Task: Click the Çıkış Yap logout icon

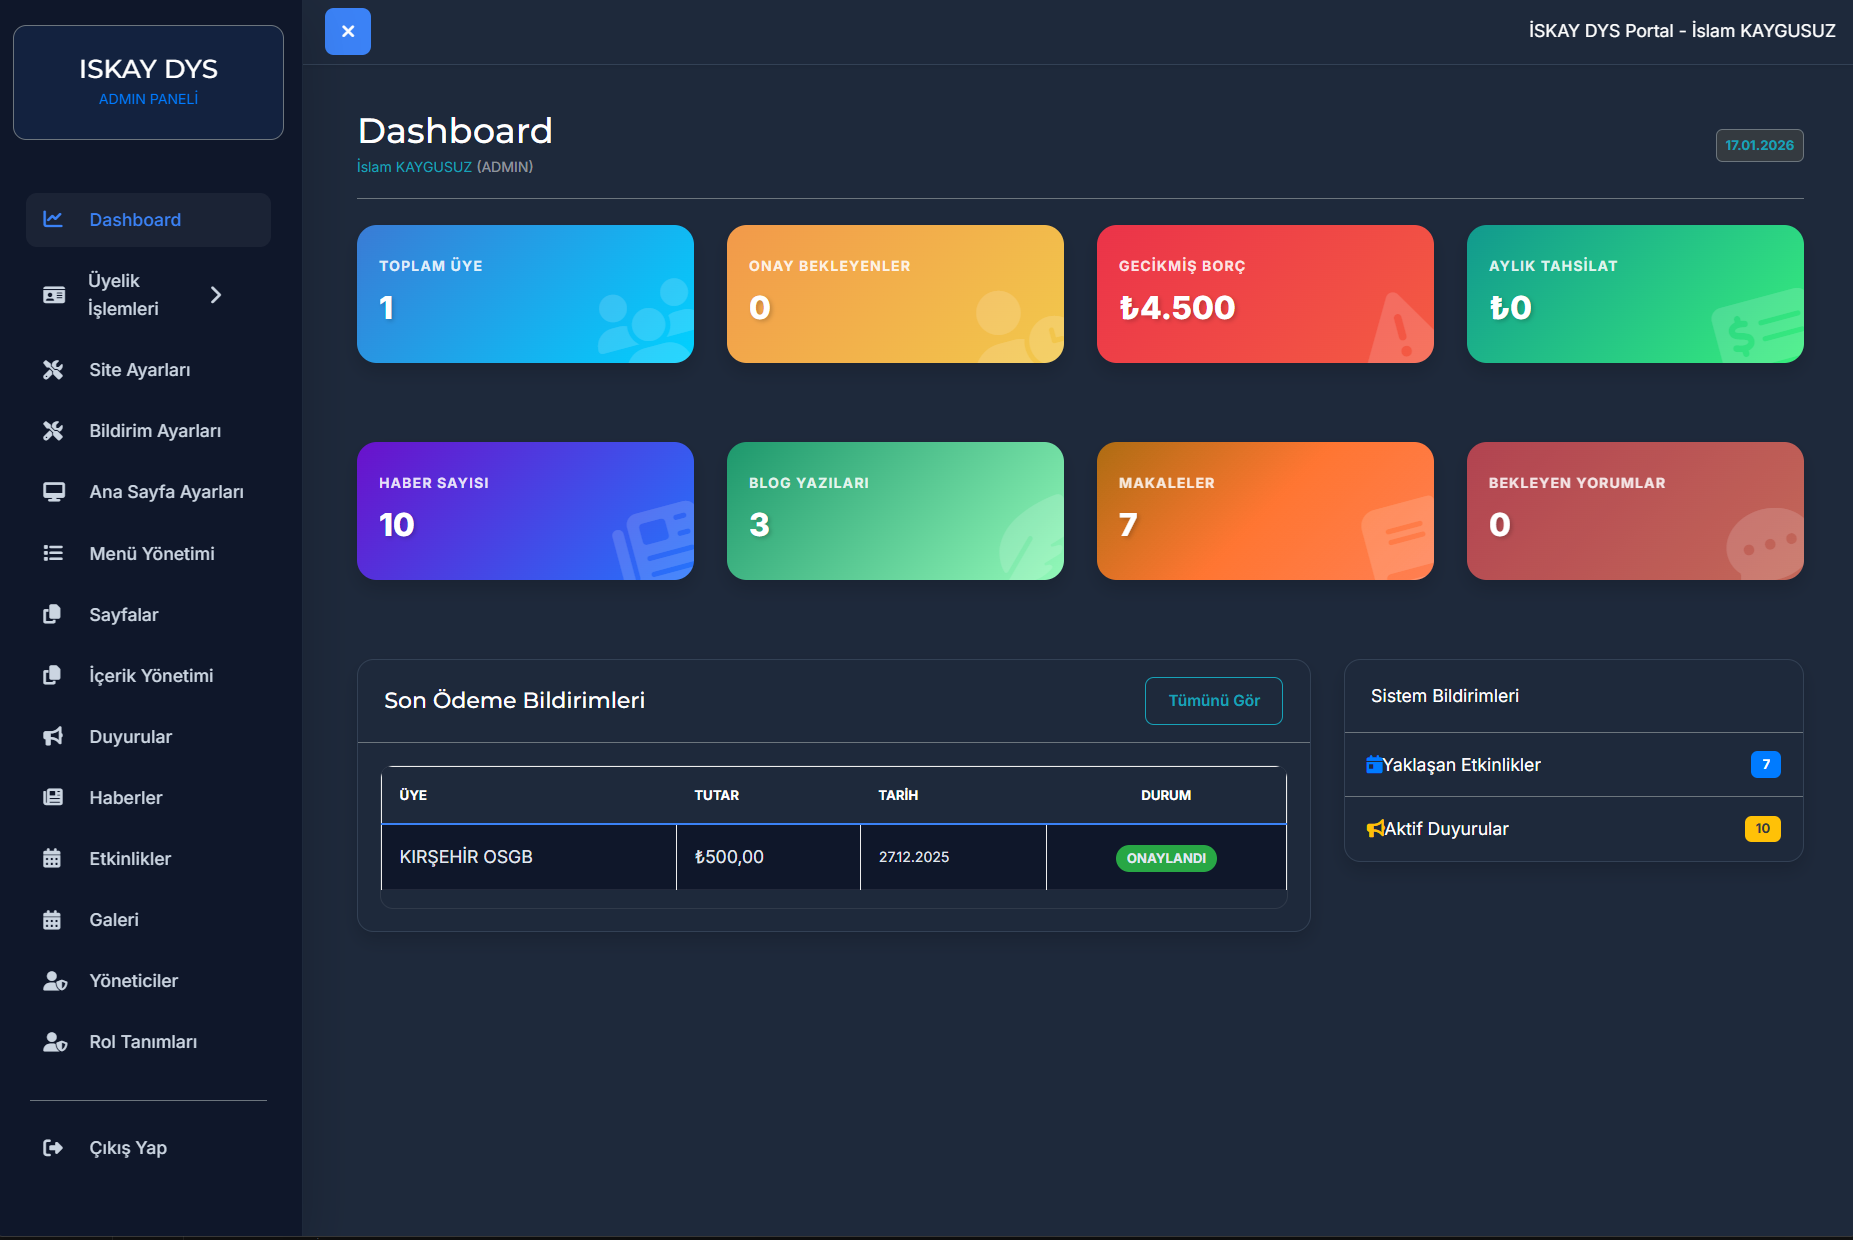Action: [x=53, y=1148]
